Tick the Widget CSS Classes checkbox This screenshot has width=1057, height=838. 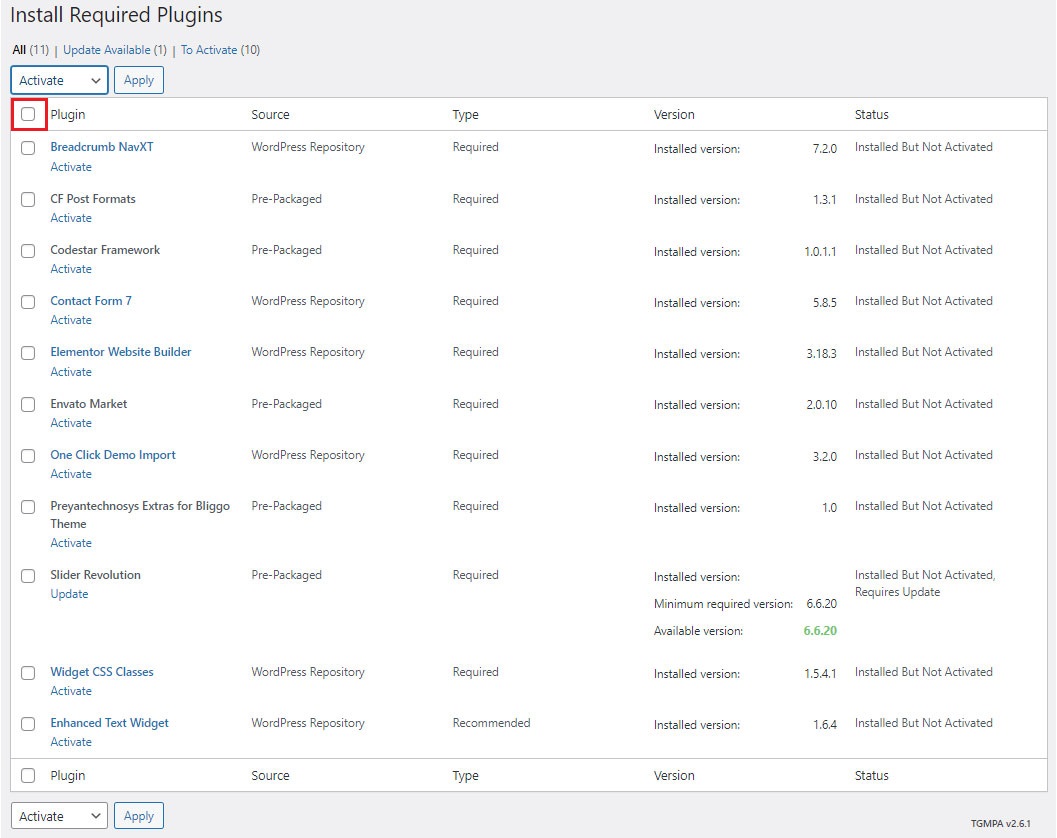click(28, 673)
